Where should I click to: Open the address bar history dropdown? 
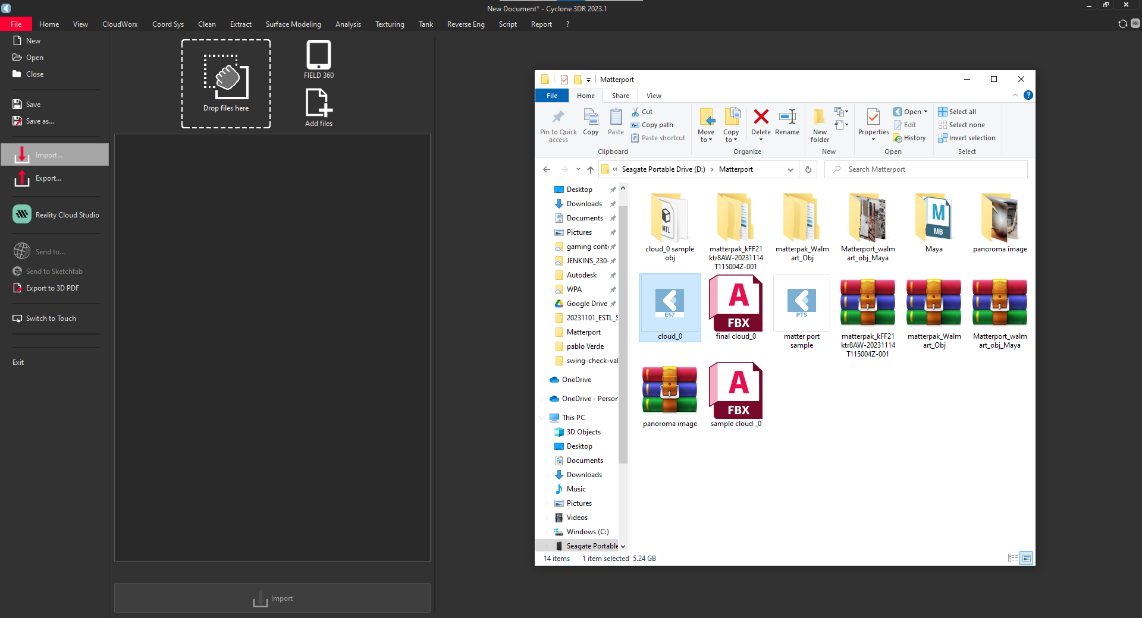[790, 169]
